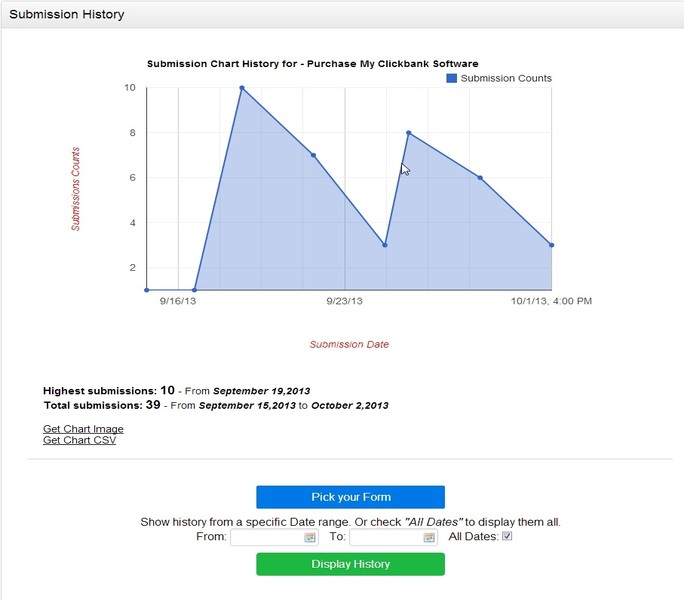Open the To date calendar picker icon
The image size is (684, 600).
point(429,538)
